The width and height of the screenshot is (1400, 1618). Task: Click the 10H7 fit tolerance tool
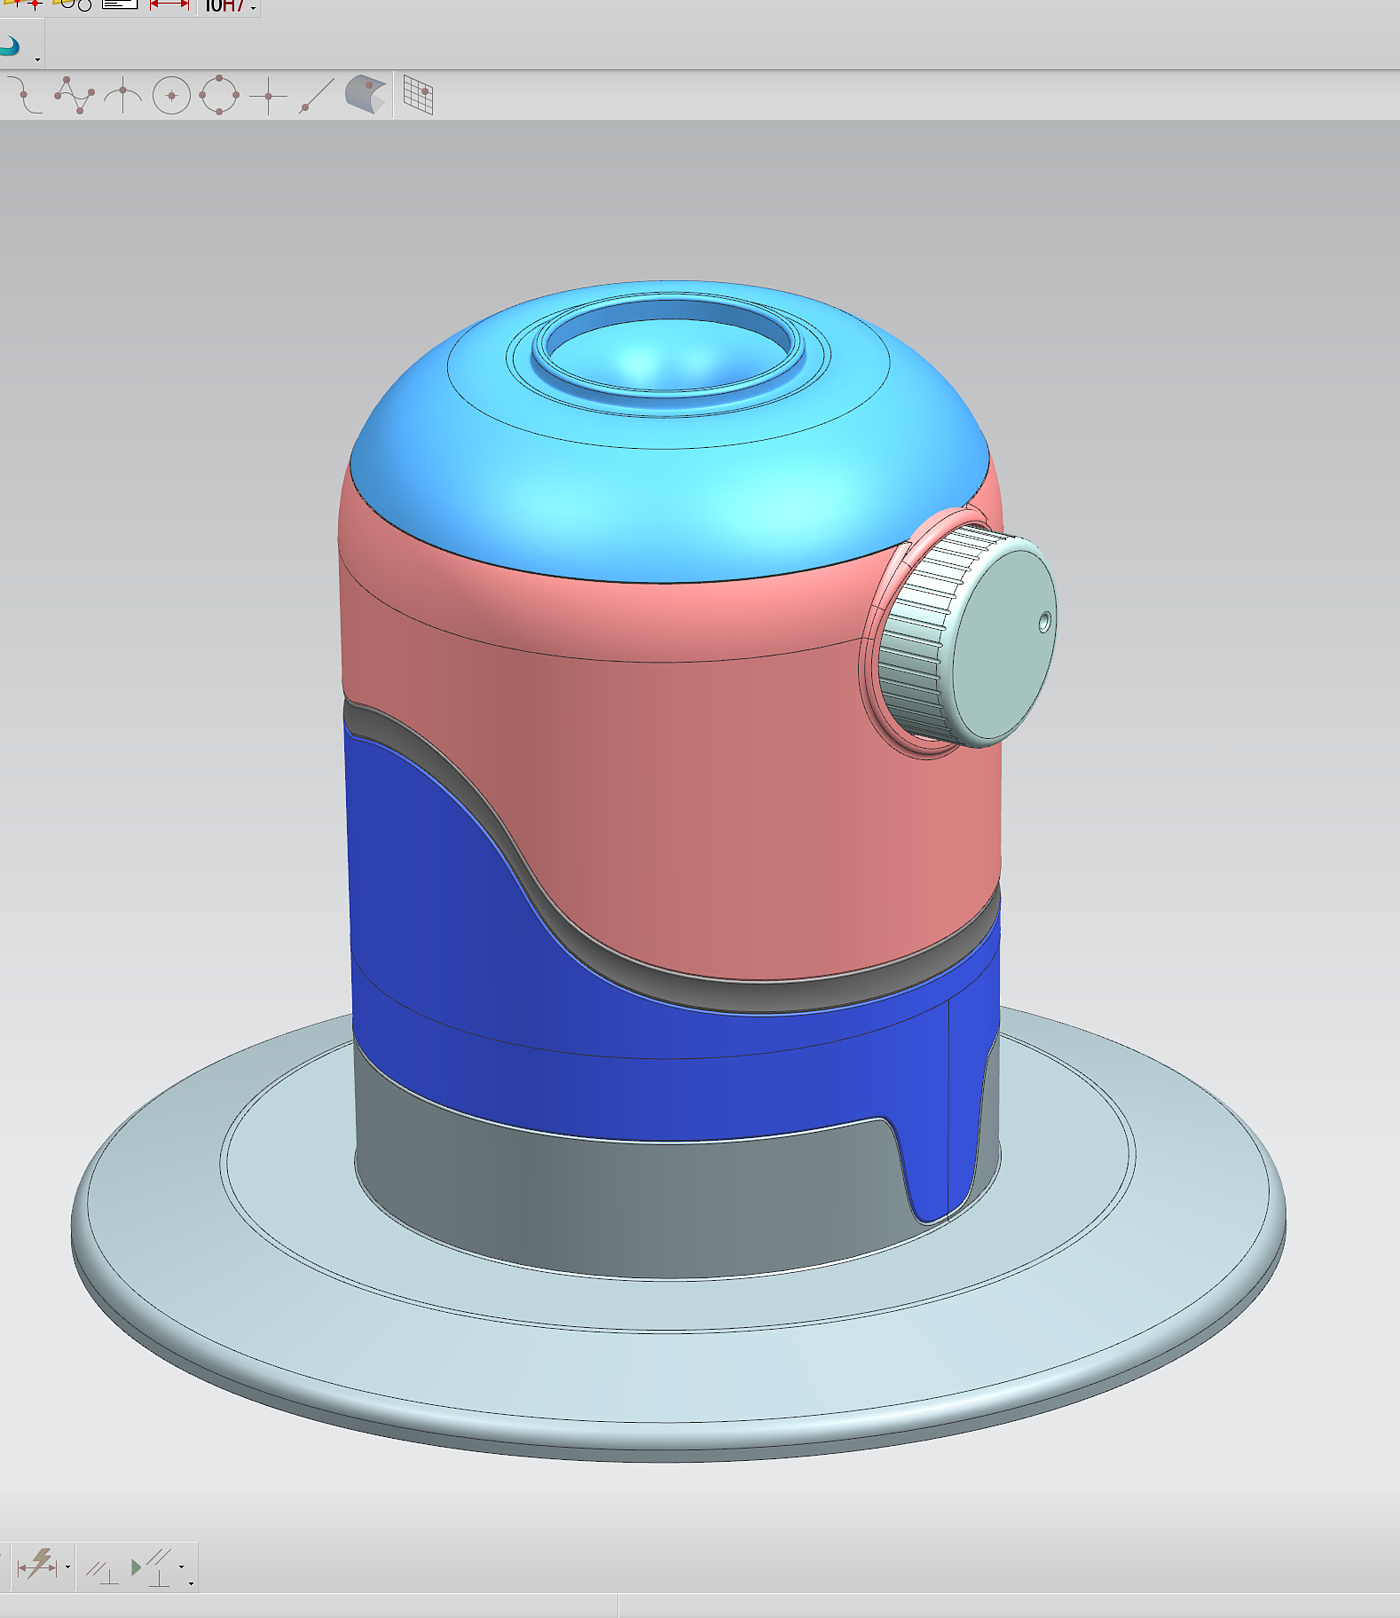(x=224, y=7)
